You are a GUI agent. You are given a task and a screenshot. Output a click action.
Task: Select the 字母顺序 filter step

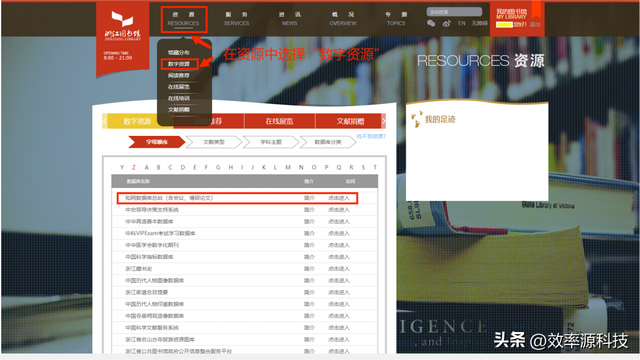click(x=157, y=142)
